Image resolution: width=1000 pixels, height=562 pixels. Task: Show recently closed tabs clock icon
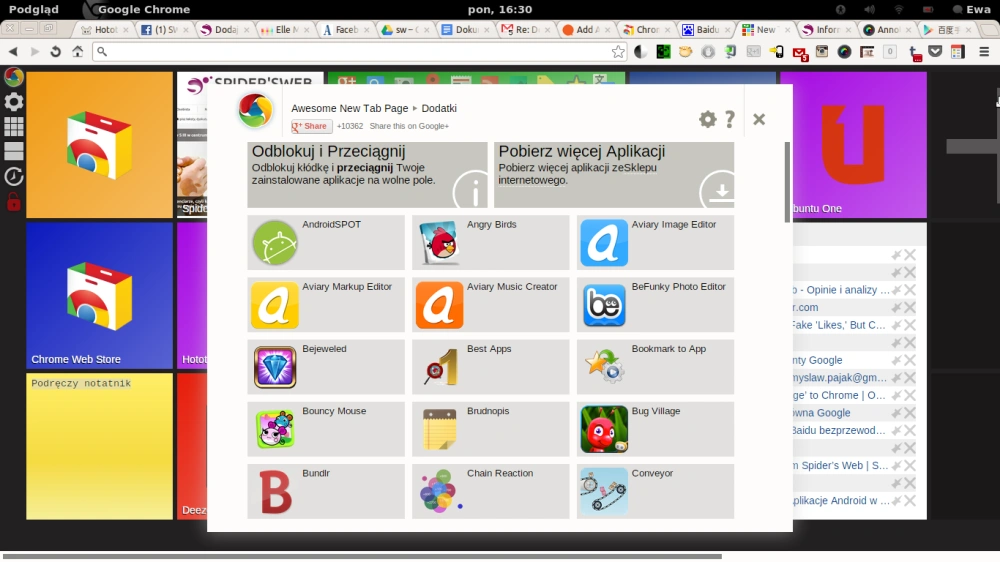point(13,177)
